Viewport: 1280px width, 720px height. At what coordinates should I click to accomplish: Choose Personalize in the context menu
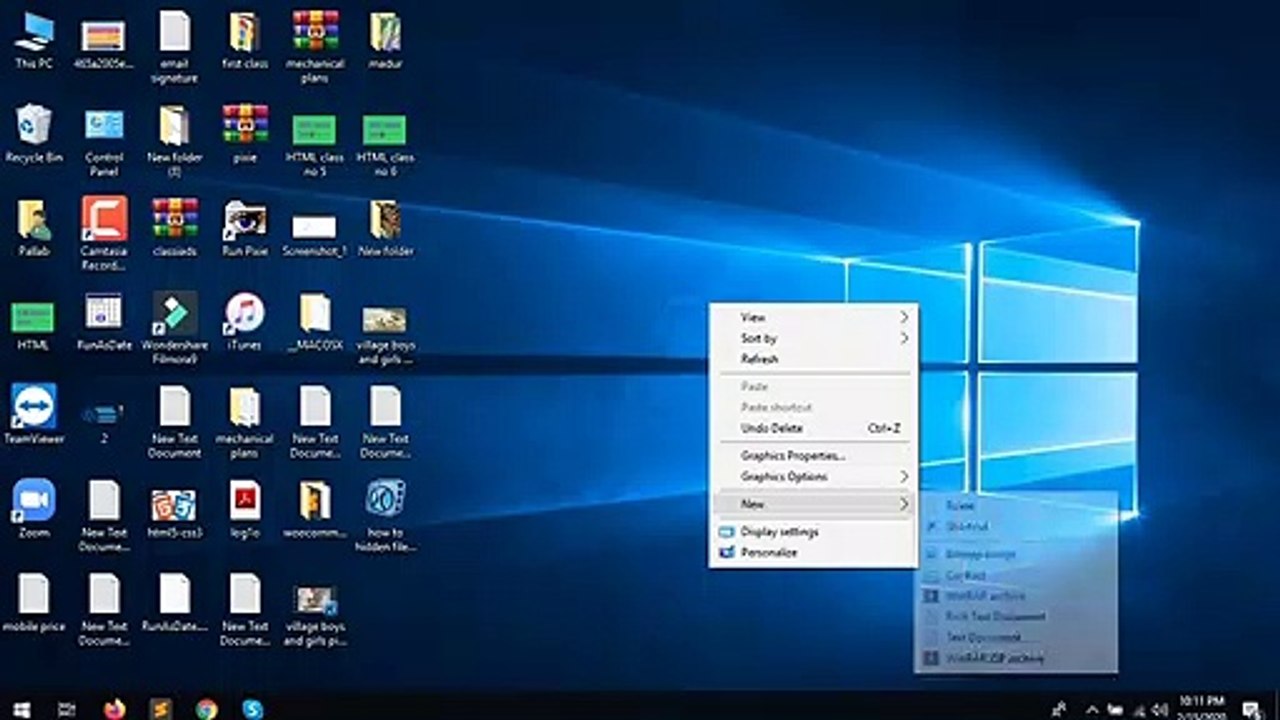click(813, 552)
